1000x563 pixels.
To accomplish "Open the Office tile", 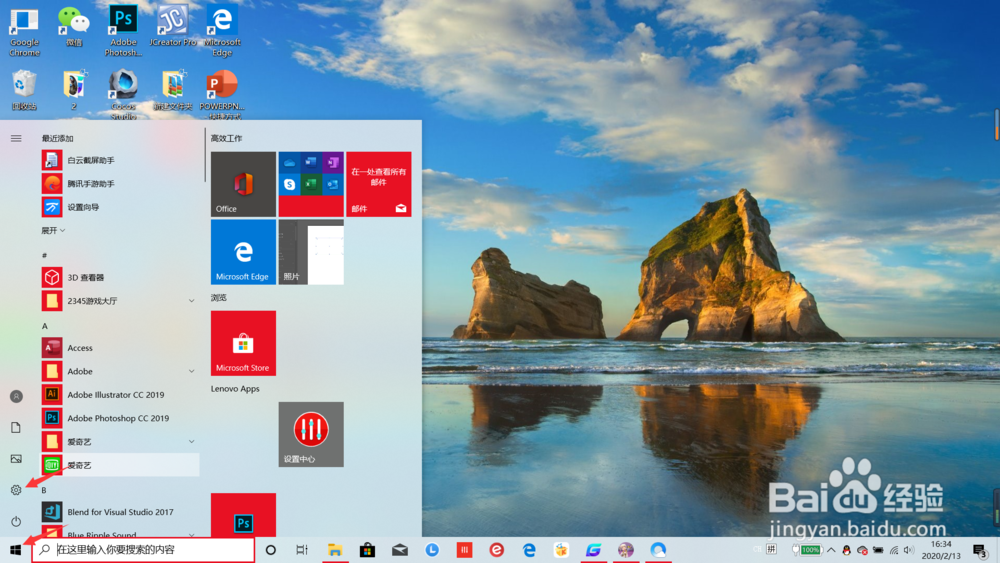I will coord(243,184).
